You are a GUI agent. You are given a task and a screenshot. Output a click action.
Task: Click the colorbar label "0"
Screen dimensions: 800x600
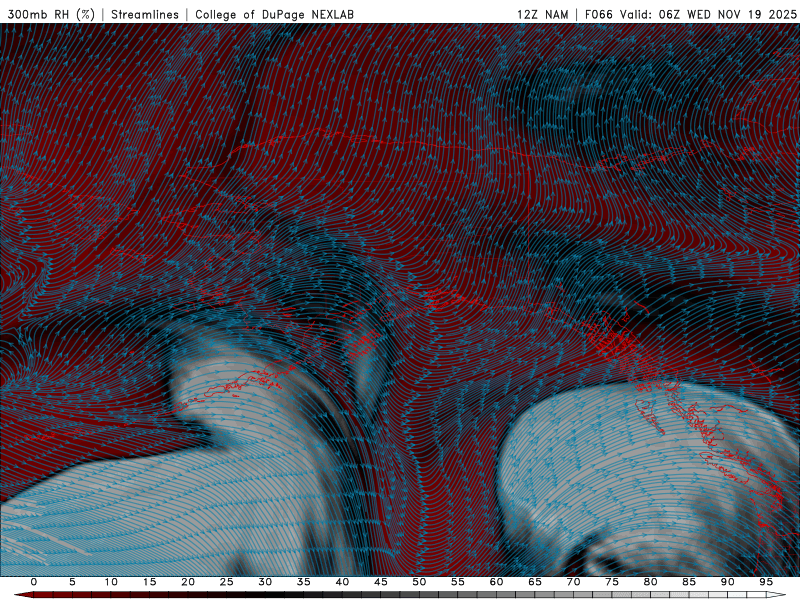point(34,582)
